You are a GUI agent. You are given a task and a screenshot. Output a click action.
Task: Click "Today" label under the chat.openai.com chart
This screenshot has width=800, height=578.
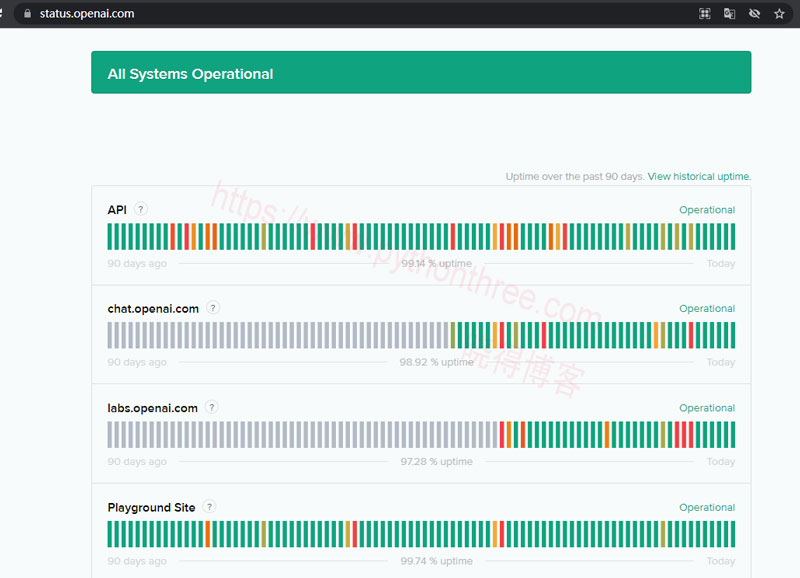721,362
